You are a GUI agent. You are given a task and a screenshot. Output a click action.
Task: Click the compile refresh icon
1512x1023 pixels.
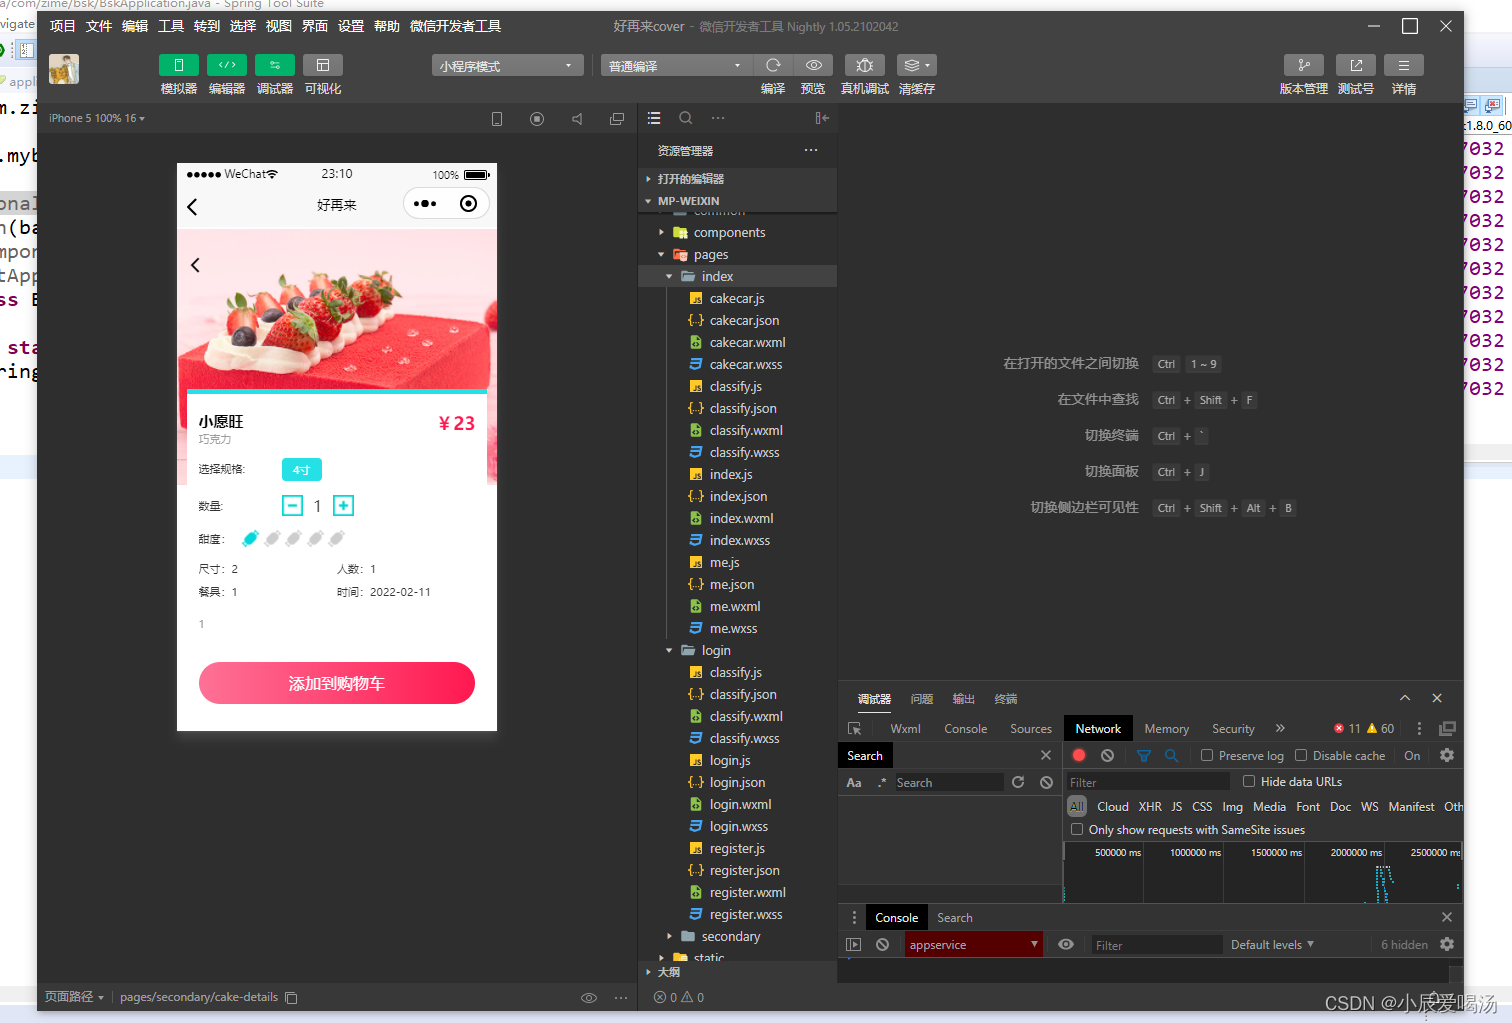(773, 65)
